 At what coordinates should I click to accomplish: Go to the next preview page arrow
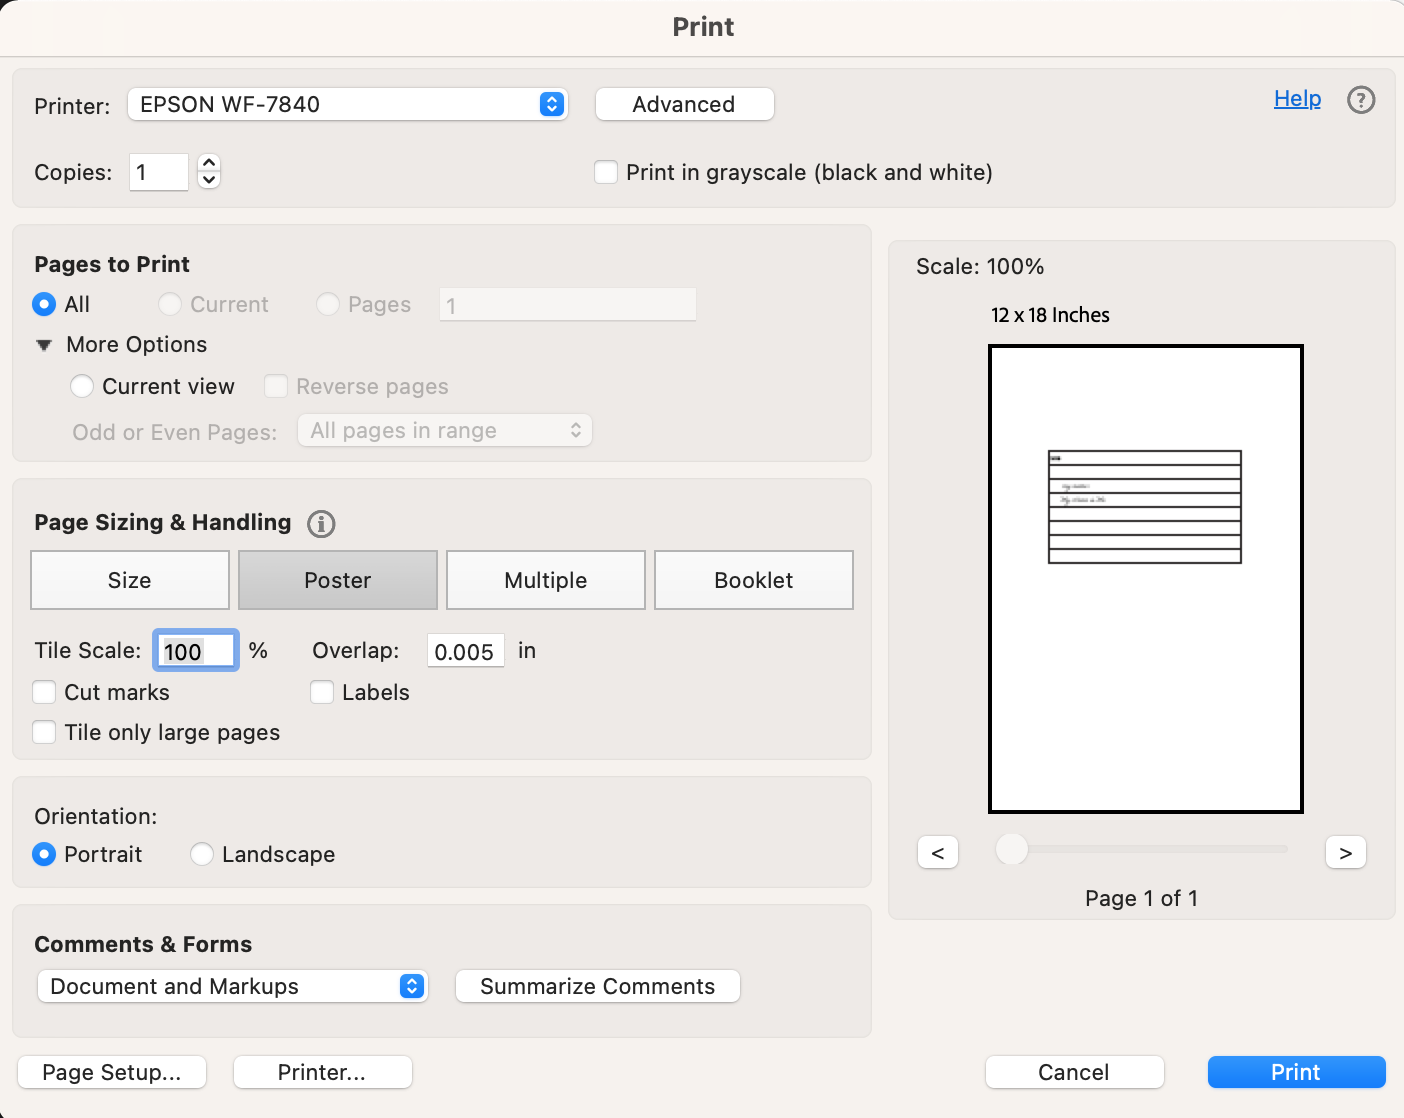(x=1345, y=852)
